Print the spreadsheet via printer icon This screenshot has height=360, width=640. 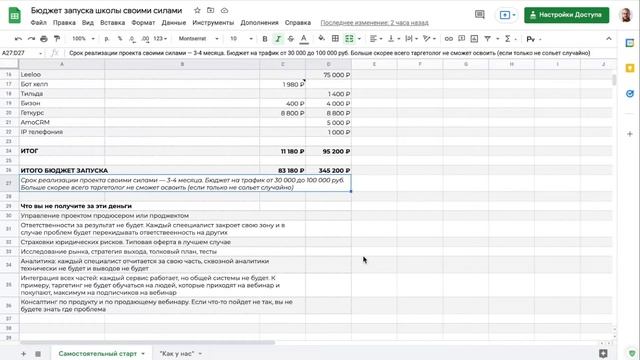coord(44,39)
